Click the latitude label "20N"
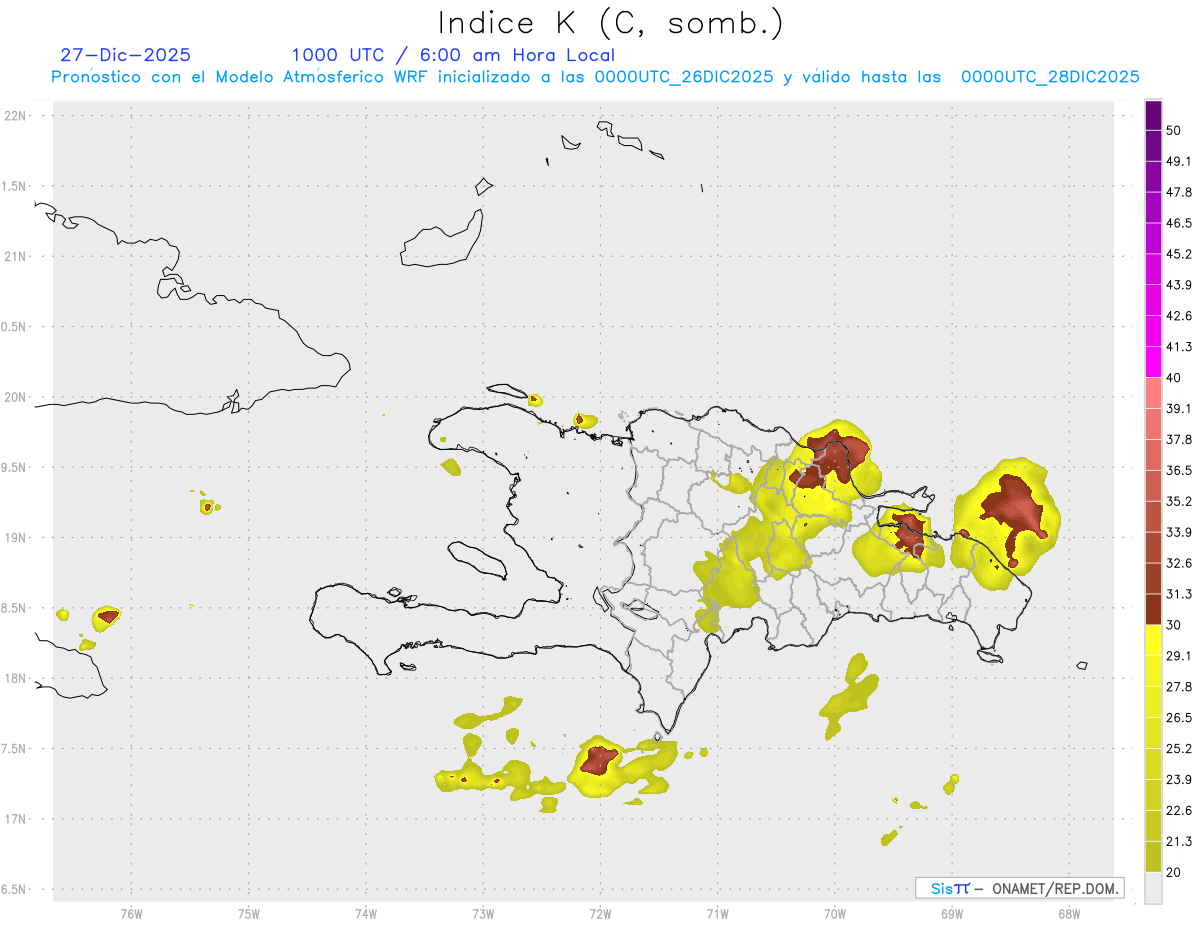The image size is (1200, 927). tap(17, 397)
